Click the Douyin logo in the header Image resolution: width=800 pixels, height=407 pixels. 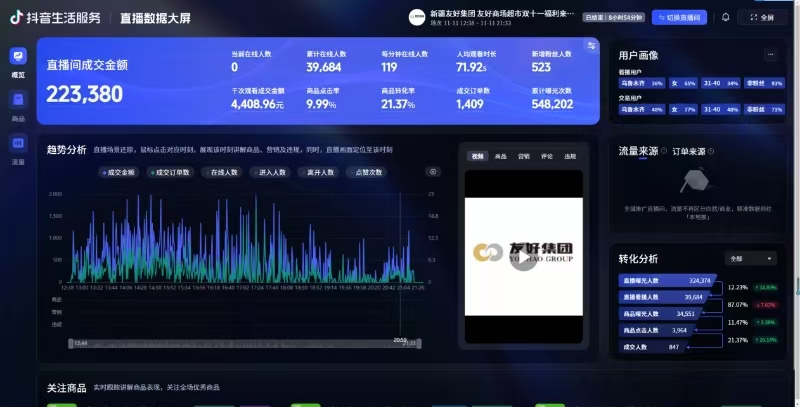click(x=17, y=17)
